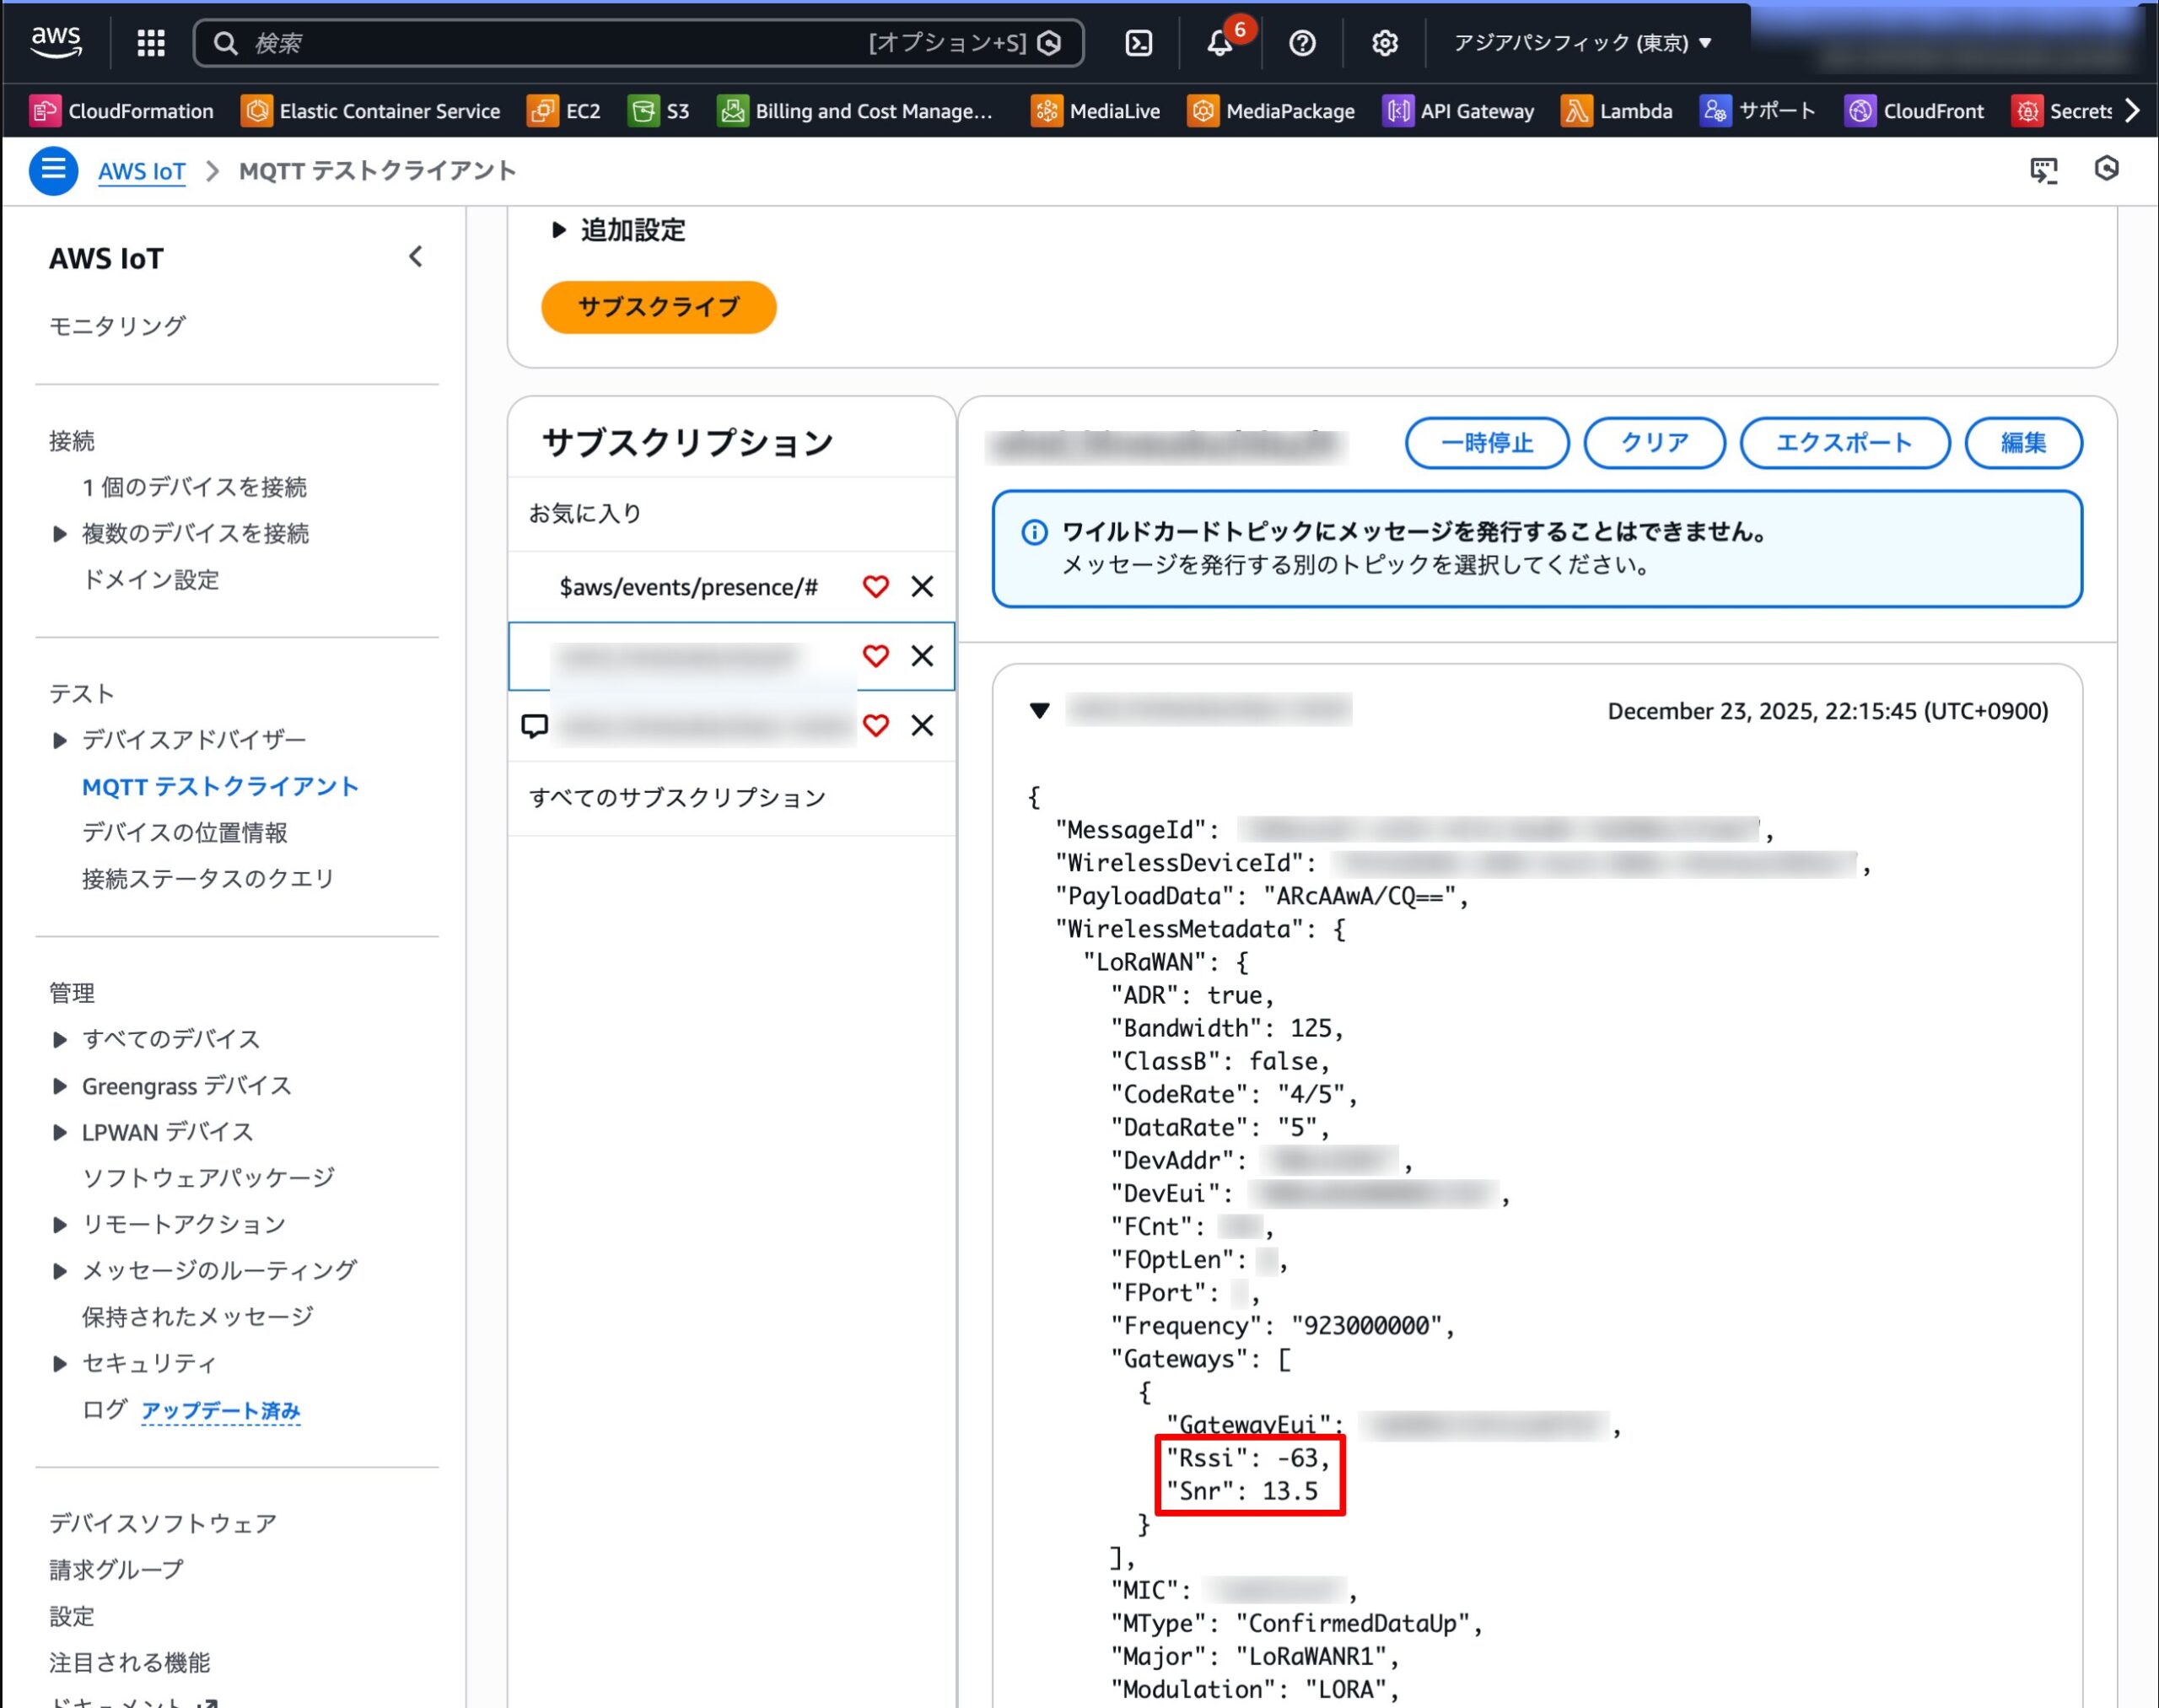The height and width of the screenshot is (1708, 2159).
Task: Open the アジアパシフィック (東京) region dropdown
Action: click(x=1583, y=42)
